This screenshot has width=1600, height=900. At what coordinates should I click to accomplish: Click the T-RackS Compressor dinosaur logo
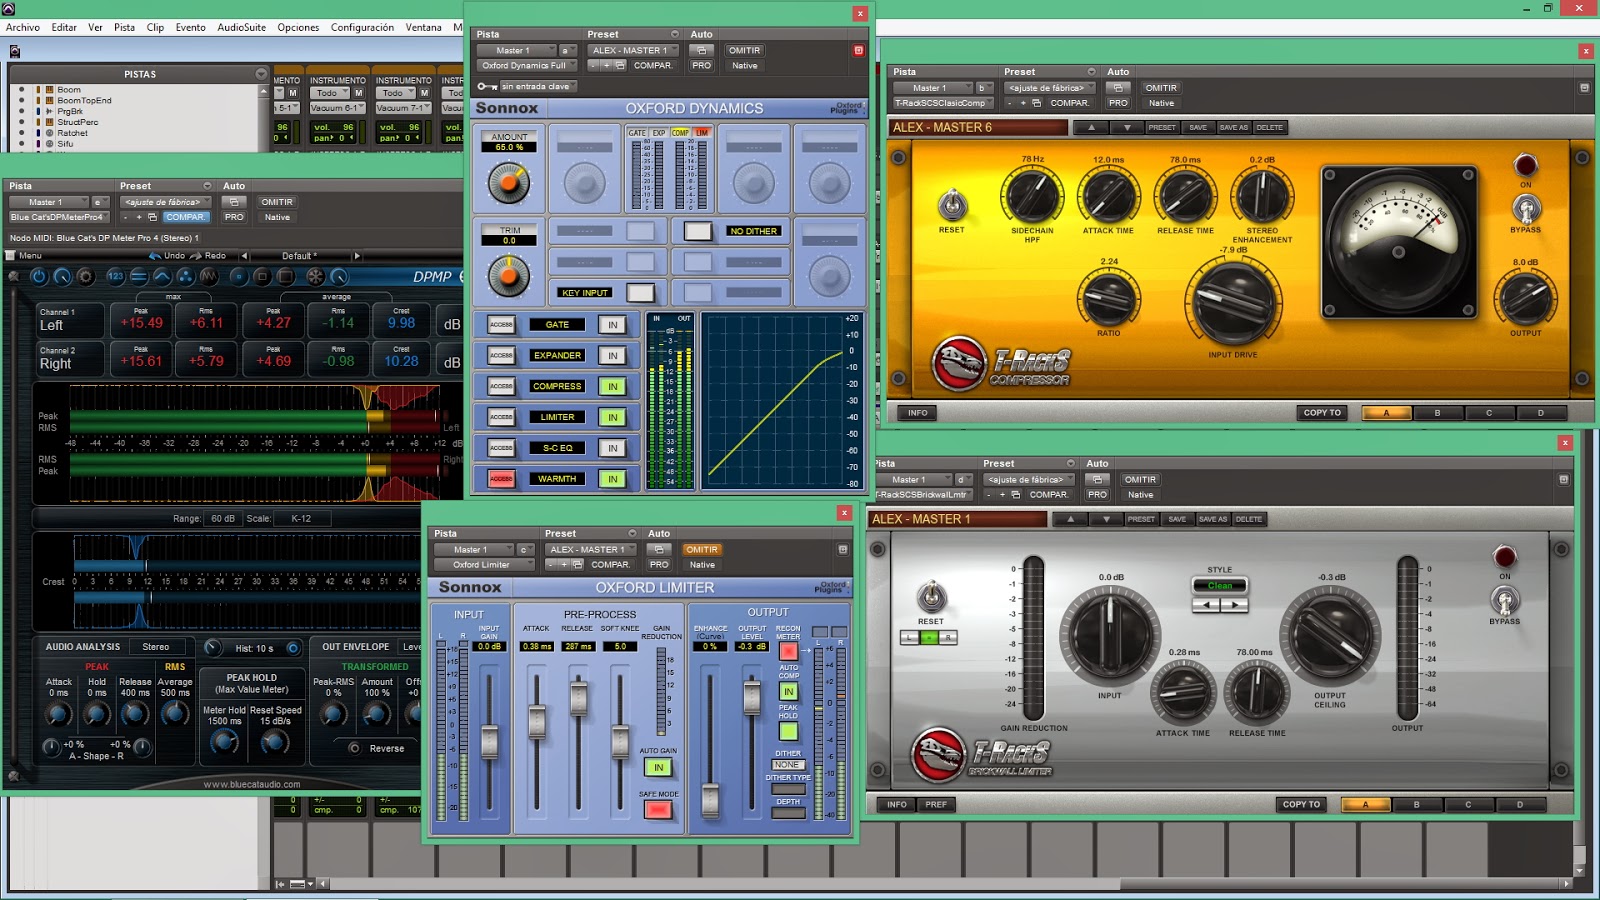959,363
